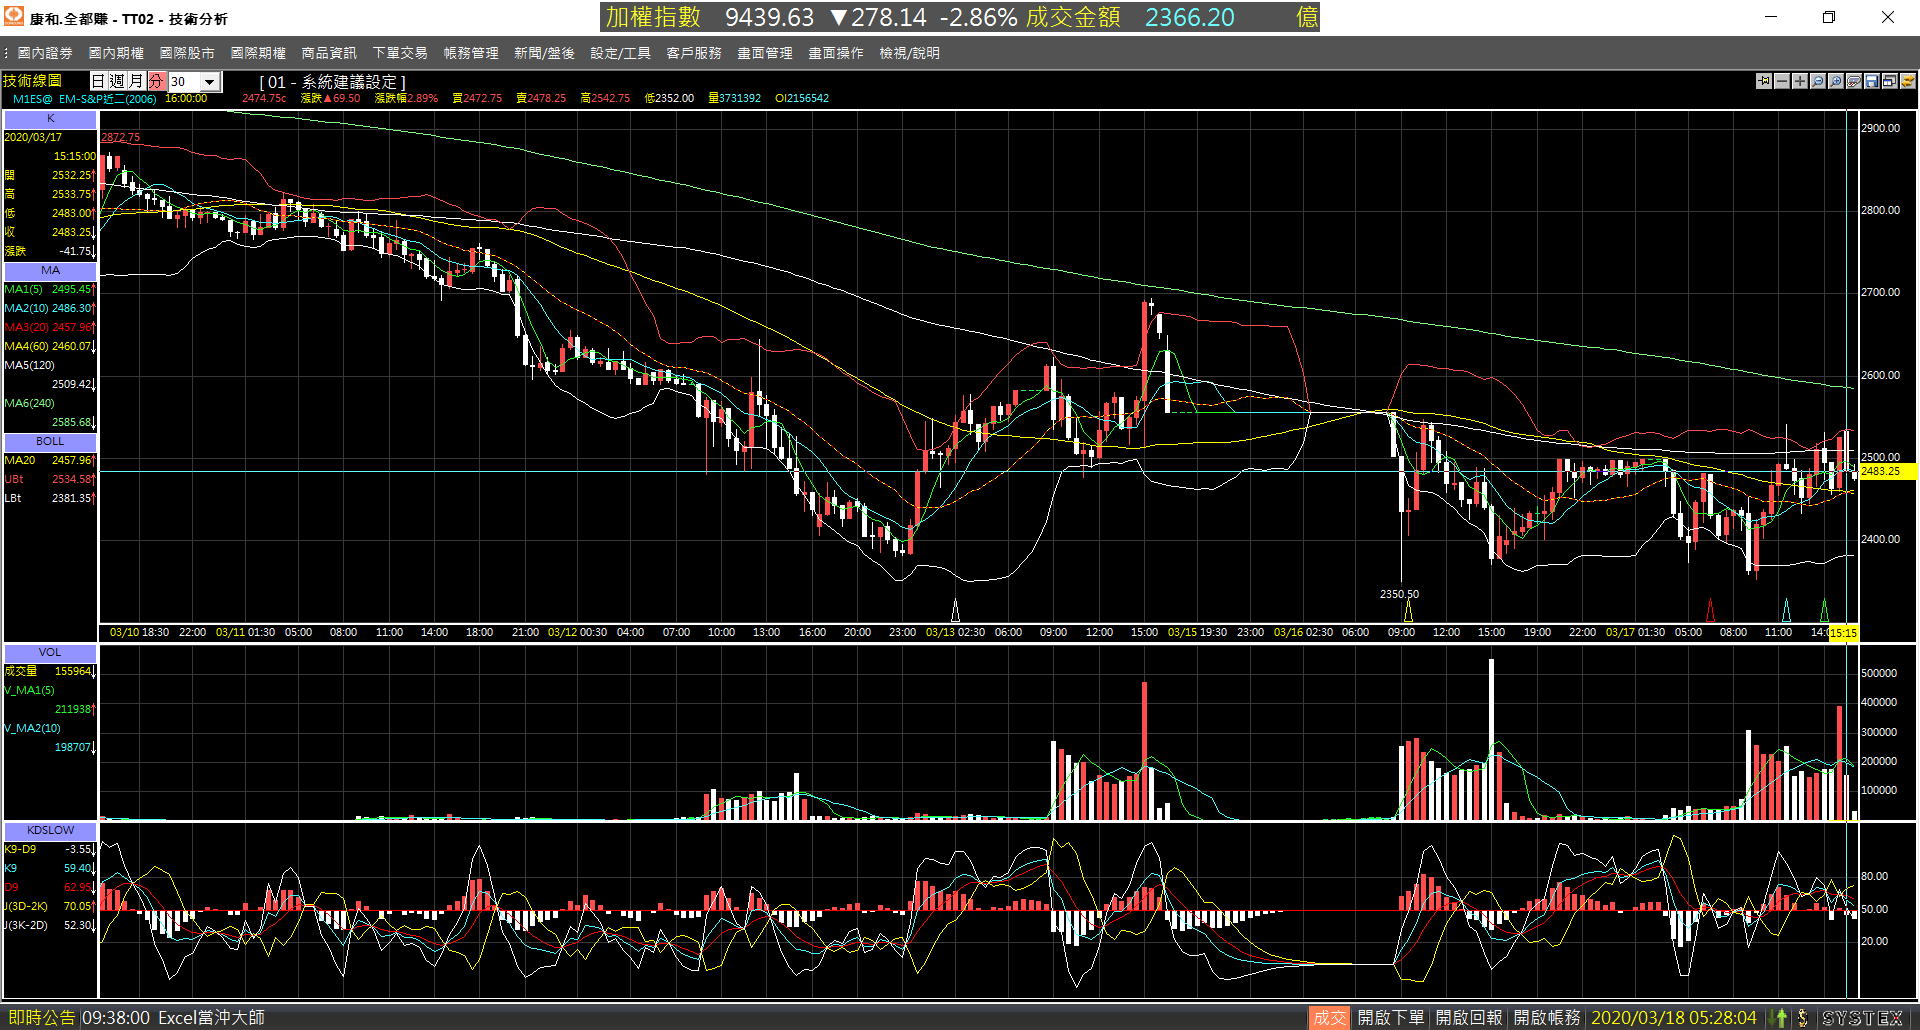Image resolution: width=1920 pixels, height=1030 pixels.
Task: Click the pin chart toolbar icon
Action: 1764,81
